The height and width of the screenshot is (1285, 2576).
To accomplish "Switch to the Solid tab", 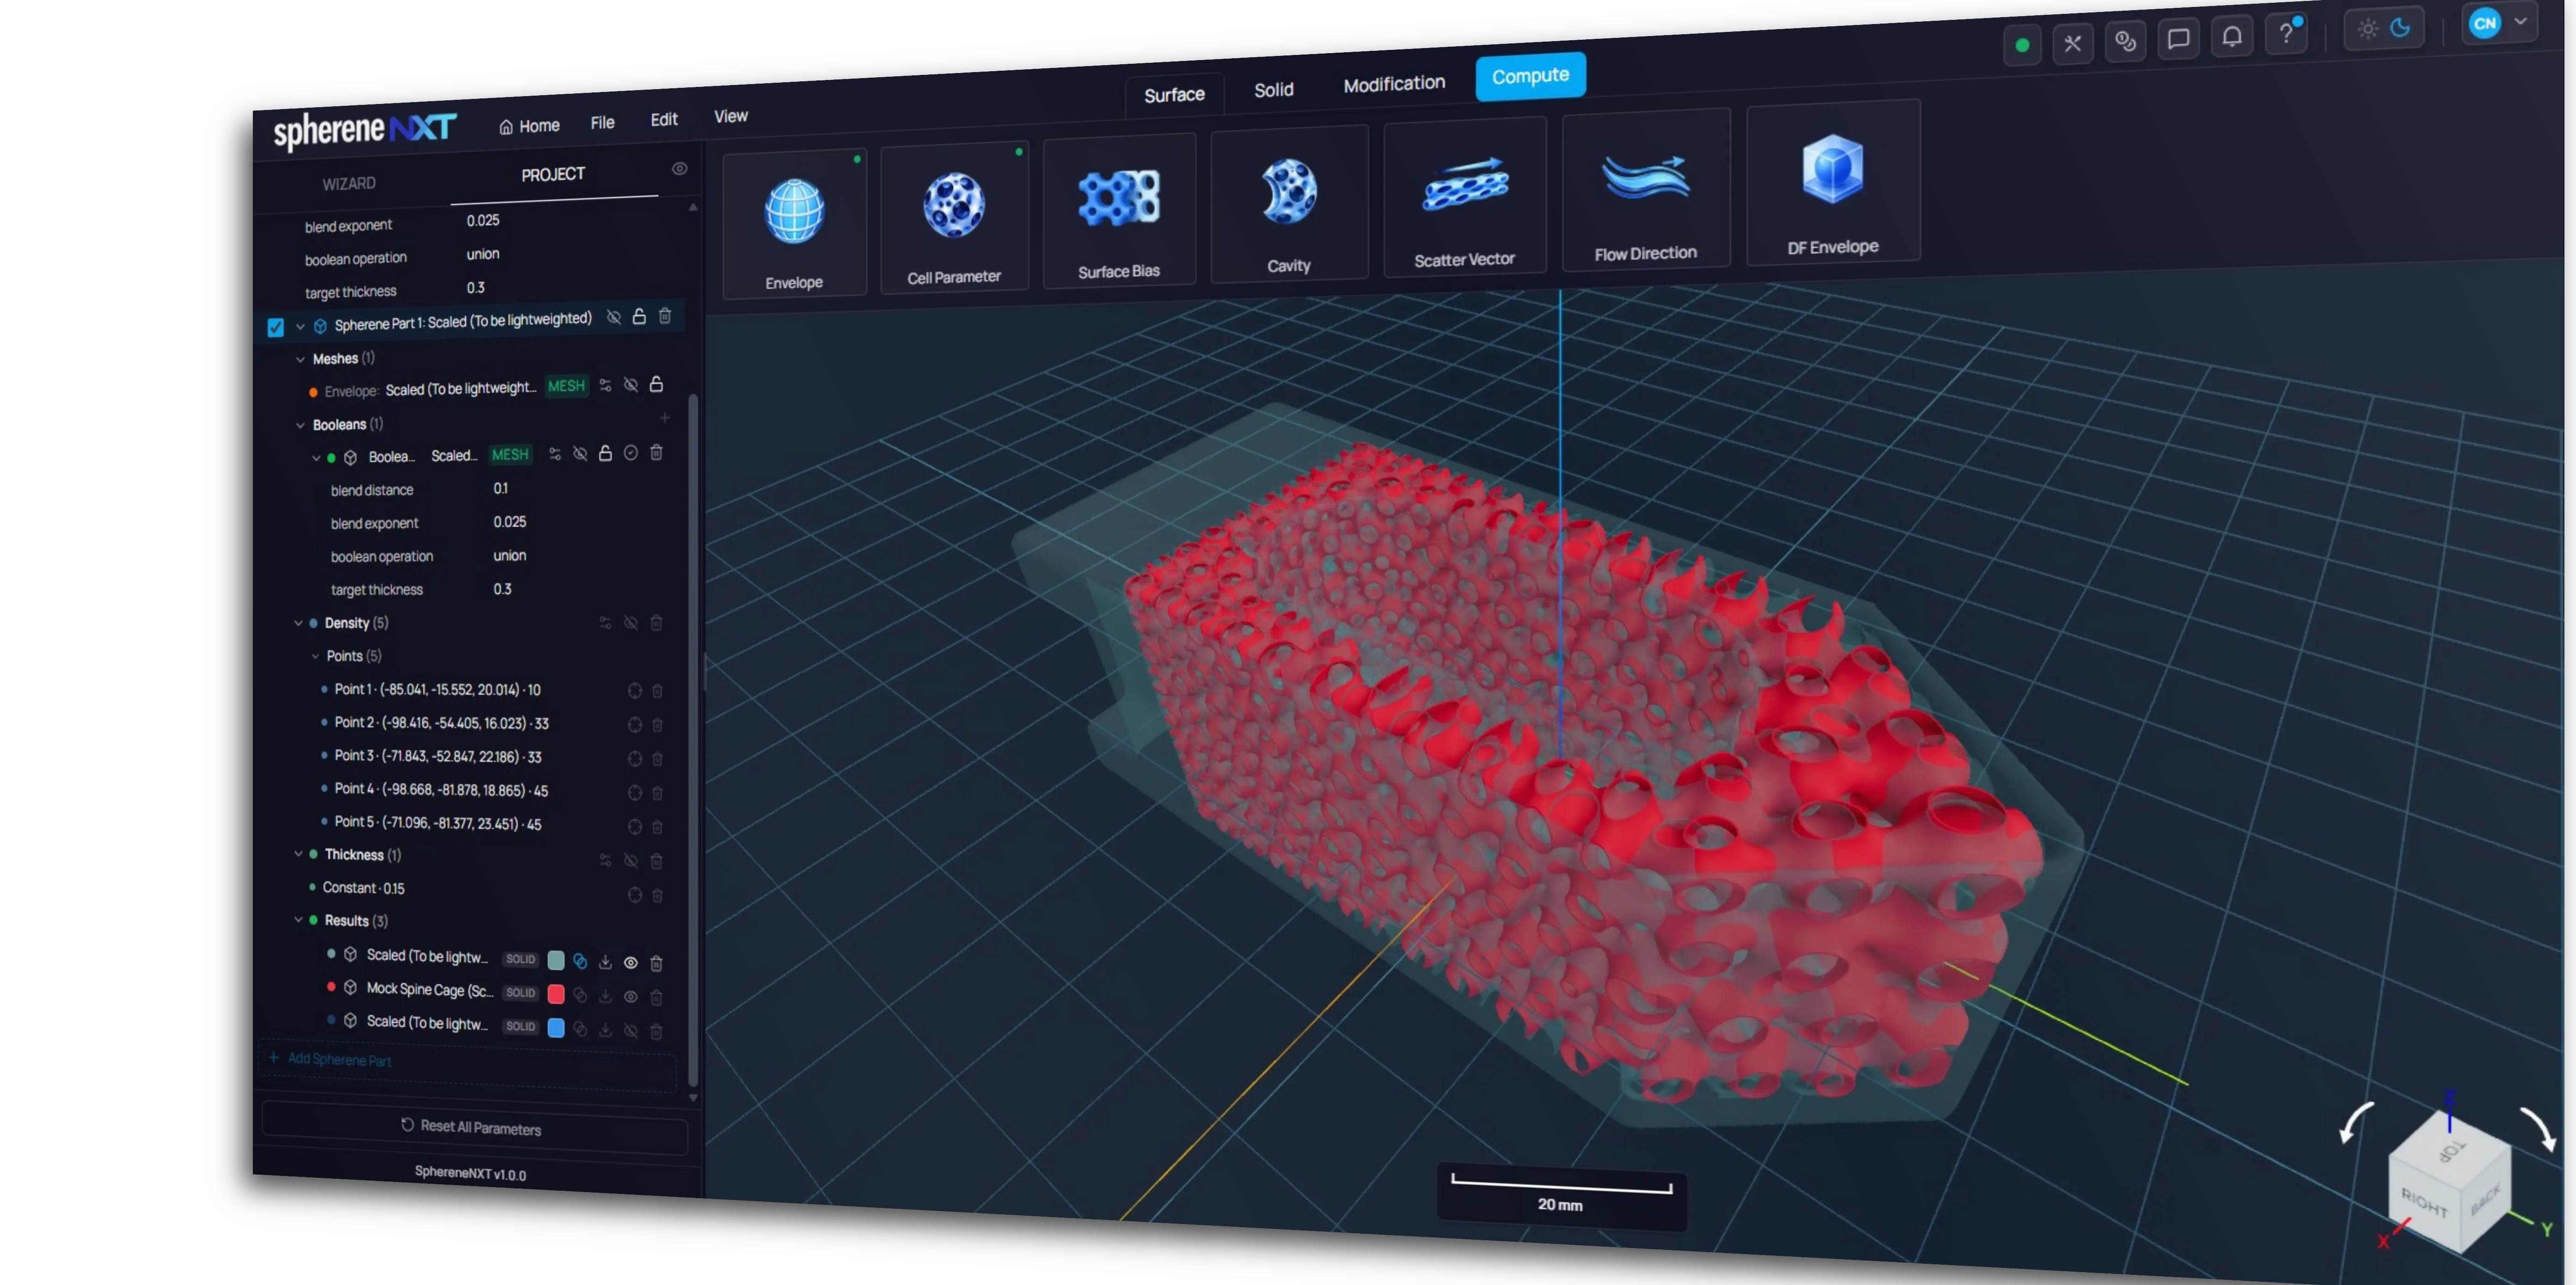I will 1274,90.
